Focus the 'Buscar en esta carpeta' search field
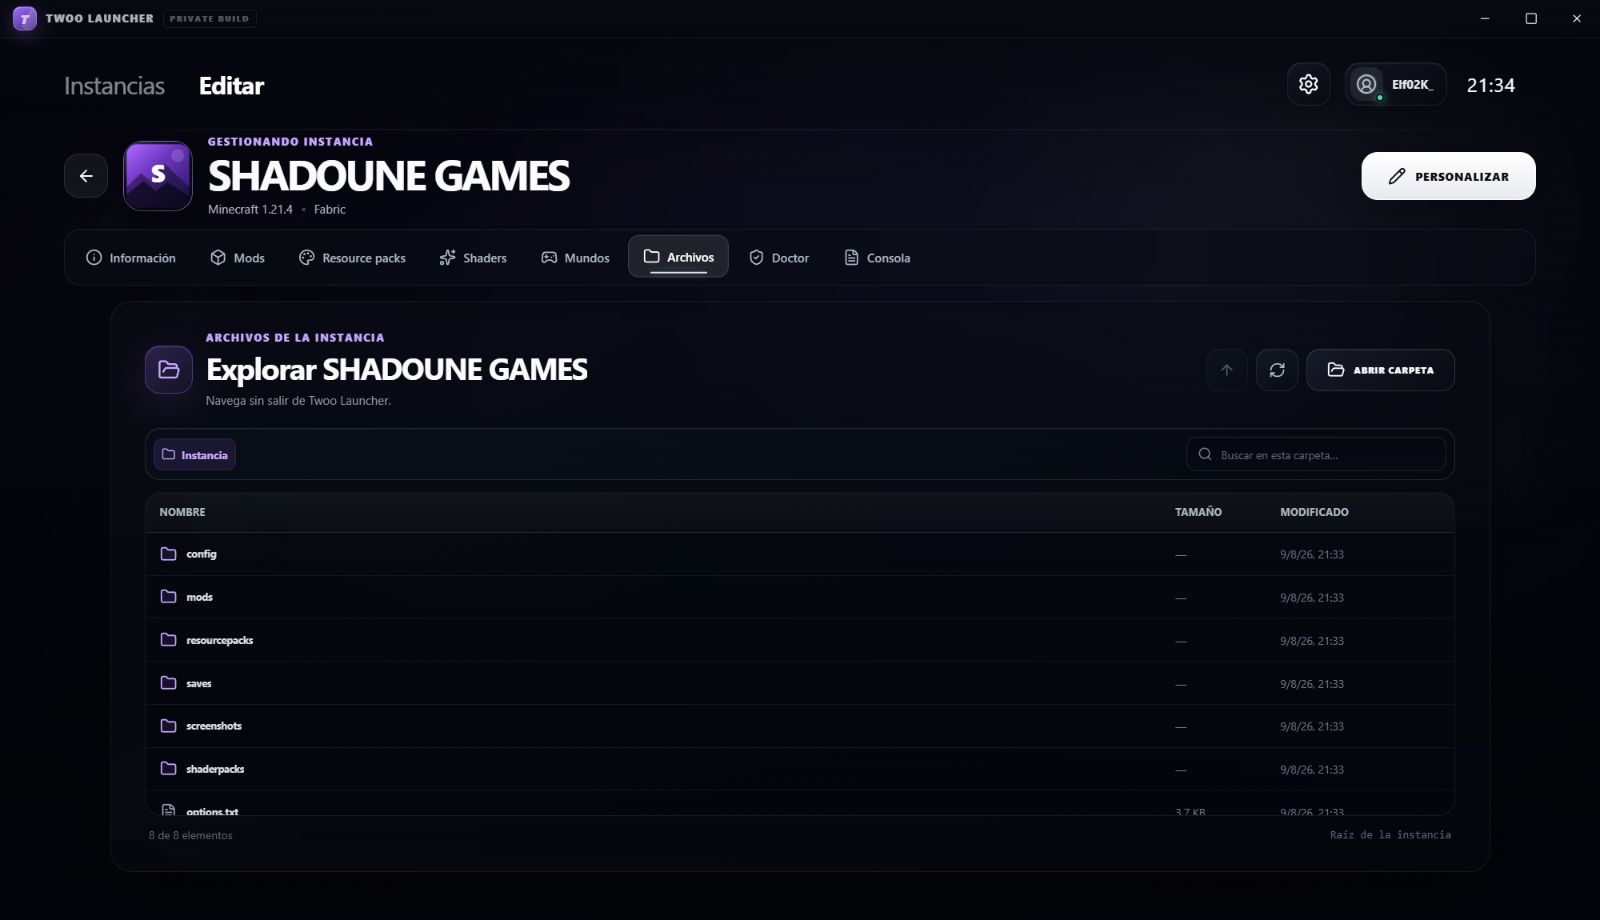This screenshot has width=1600, height=920. (x=1316, y=455)
